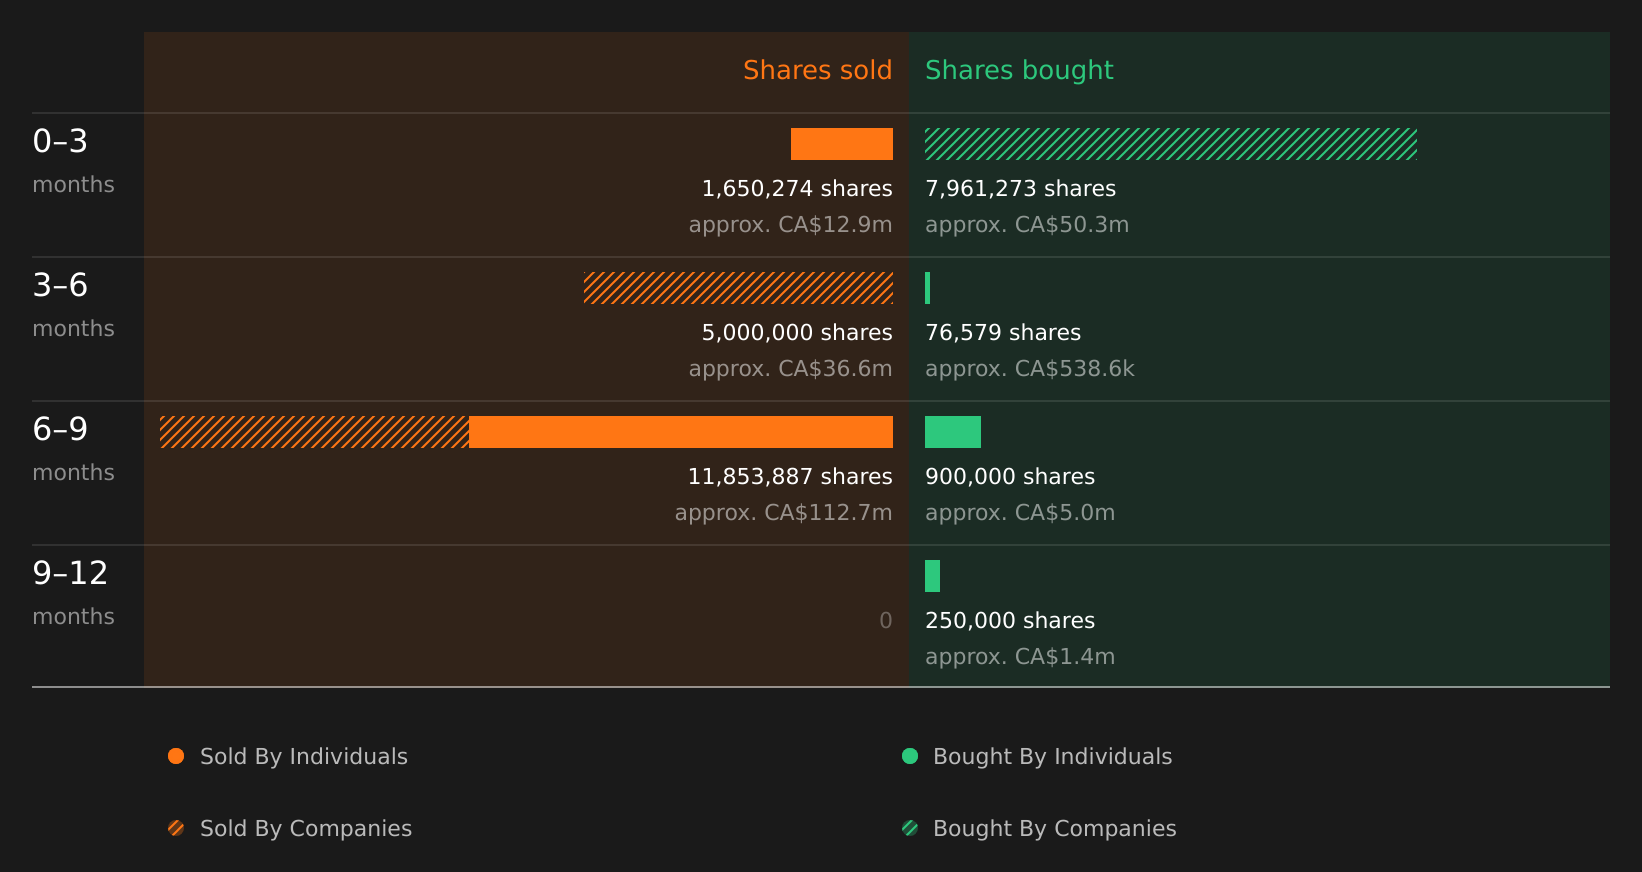
Task: Click the approx. CA$112.7m text
Action: click(783, 513)
